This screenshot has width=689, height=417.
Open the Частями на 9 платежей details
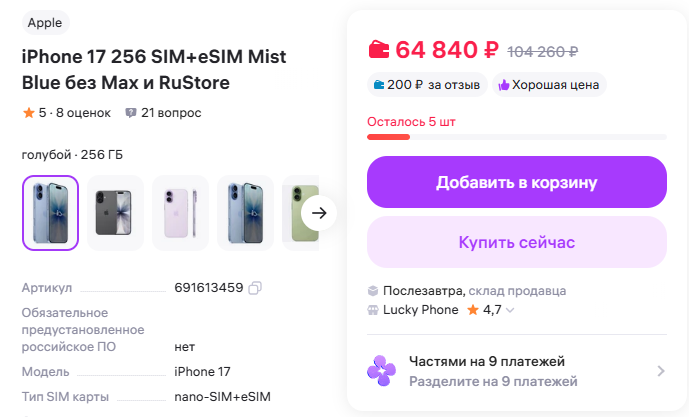(x=660, y=371)
